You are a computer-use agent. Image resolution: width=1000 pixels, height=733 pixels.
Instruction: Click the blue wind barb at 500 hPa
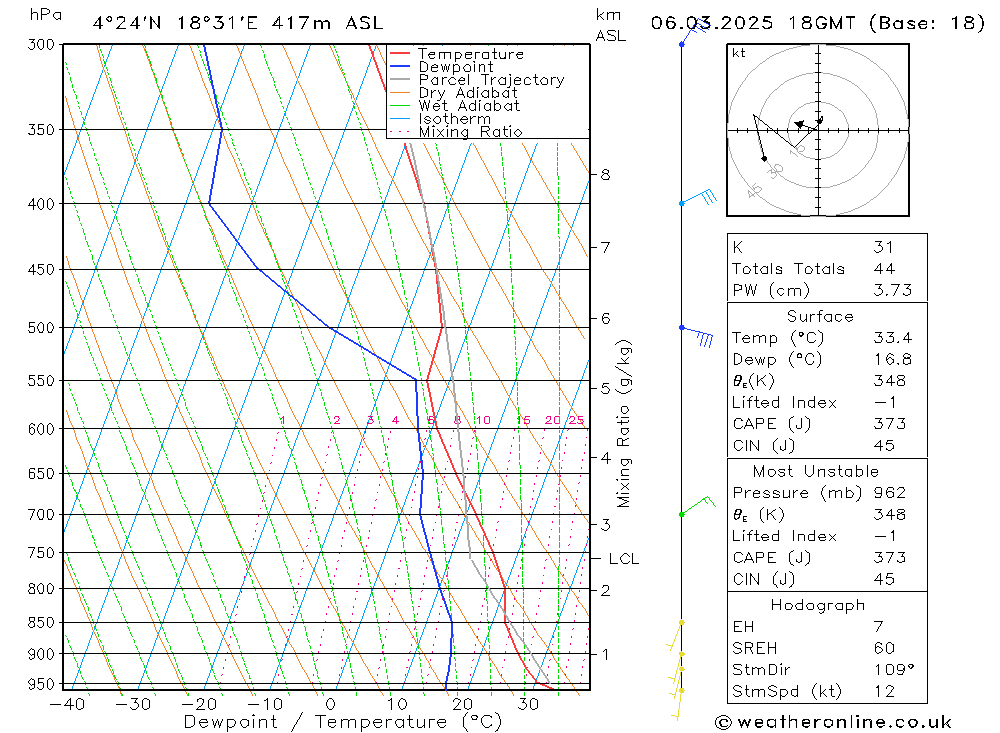click(x=696, y=336)
